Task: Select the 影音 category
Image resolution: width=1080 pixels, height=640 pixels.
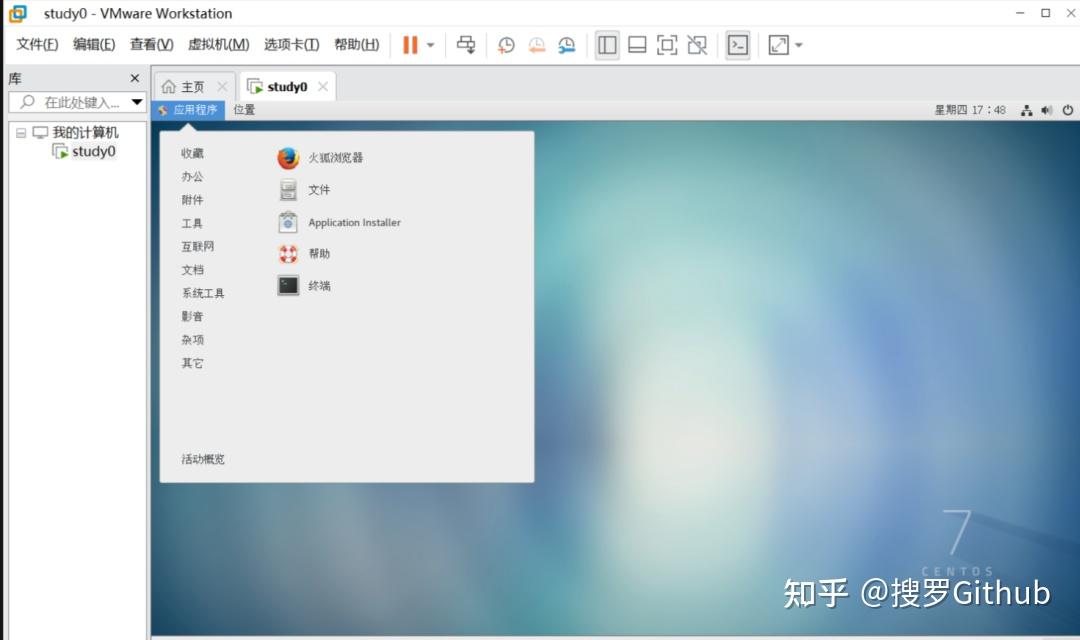Action: coord(192,316)
